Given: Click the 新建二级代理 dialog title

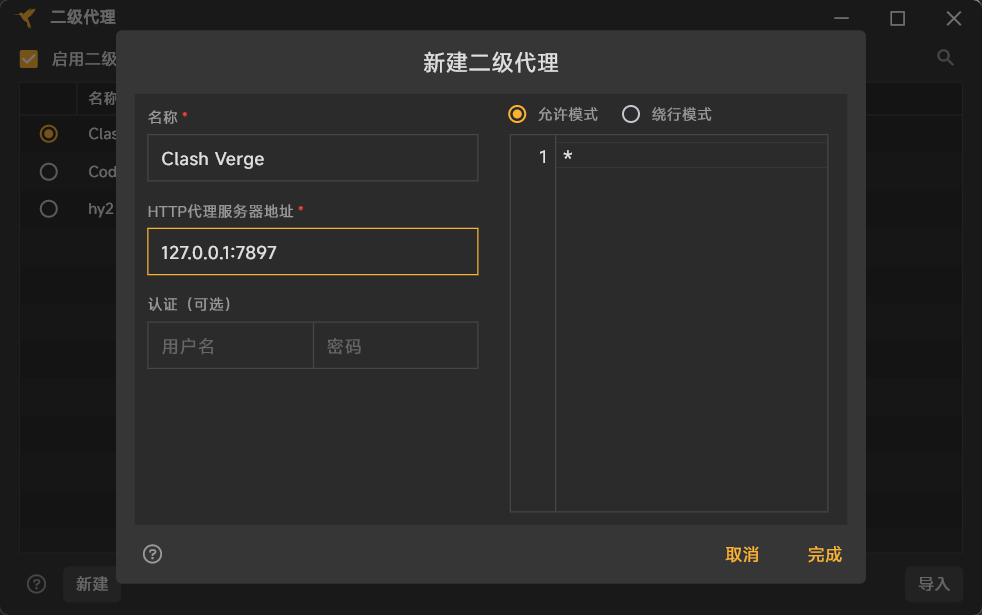Looking at the screenshot, I should point(490,63).
